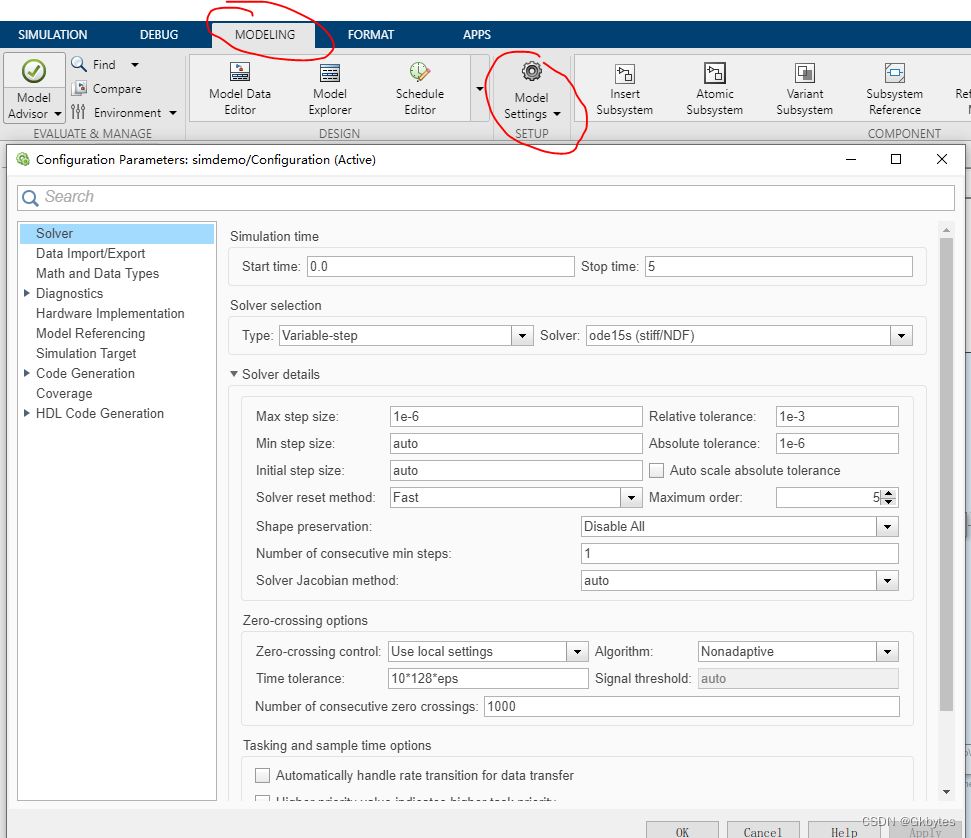Select Data Import/Export category
This screenshot has height=838, width=971.
pyautogui.click(x=90, y=253)
